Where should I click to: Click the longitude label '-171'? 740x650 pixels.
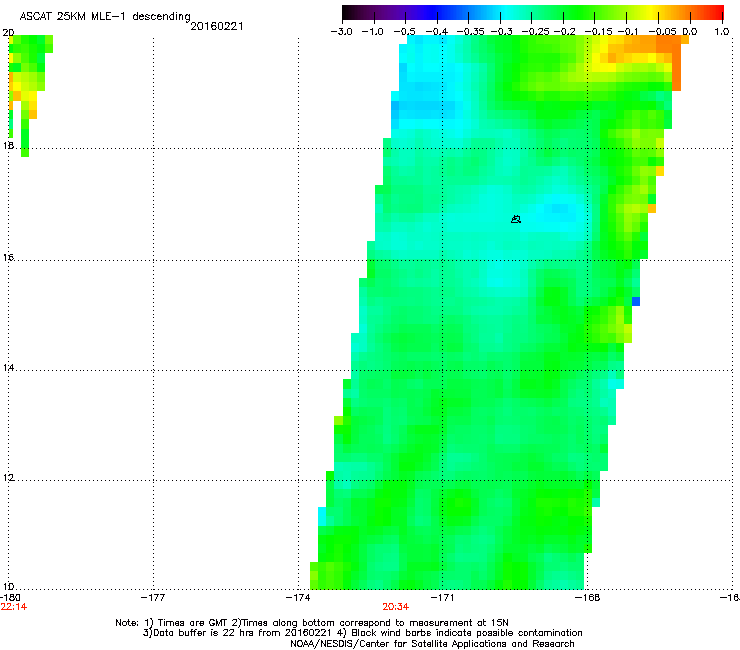click(x=442, y=598)
